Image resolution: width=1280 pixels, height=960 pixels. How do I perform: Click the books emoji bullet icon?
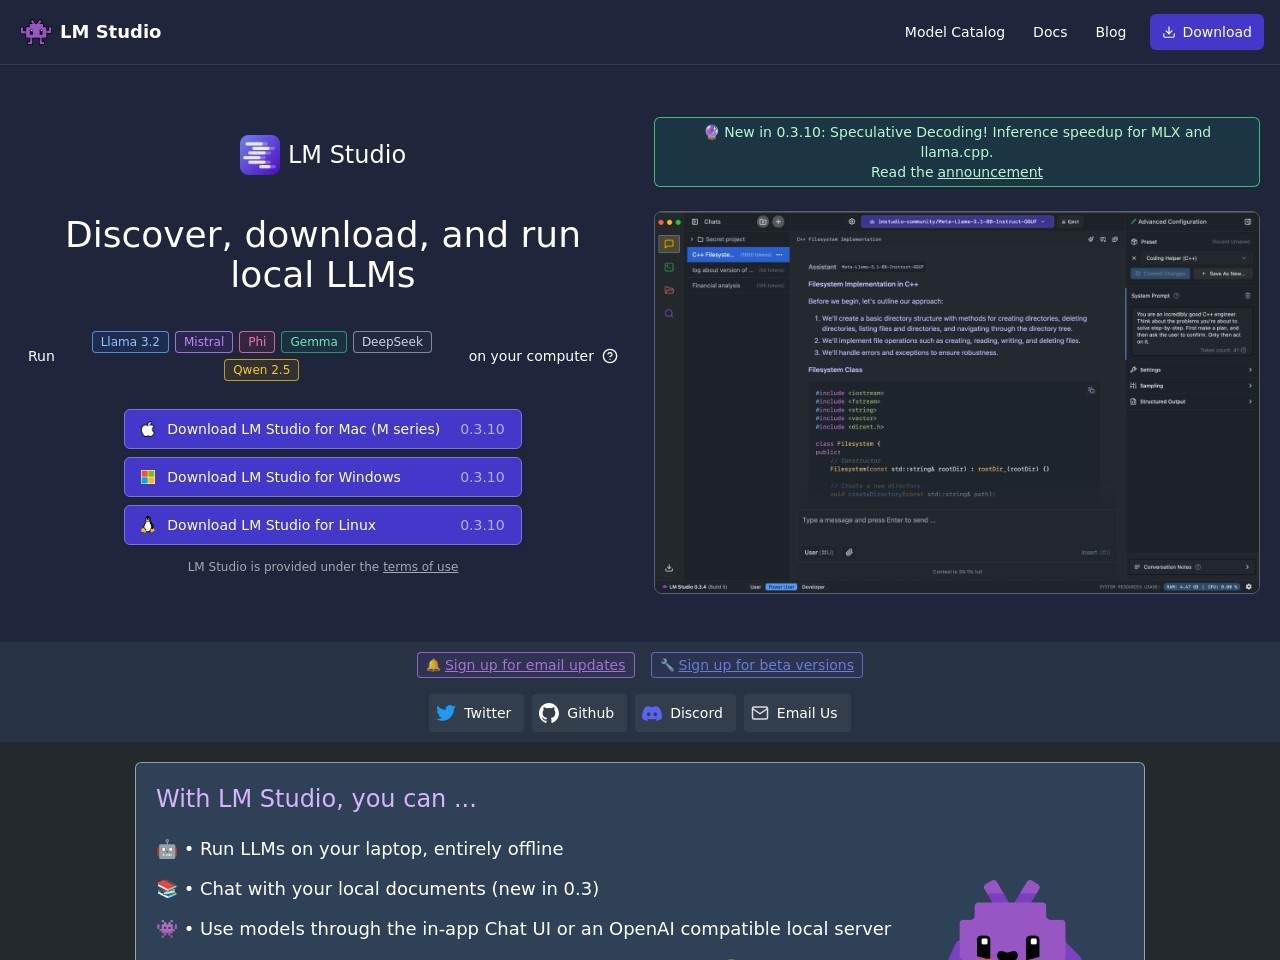pos(167,889)
